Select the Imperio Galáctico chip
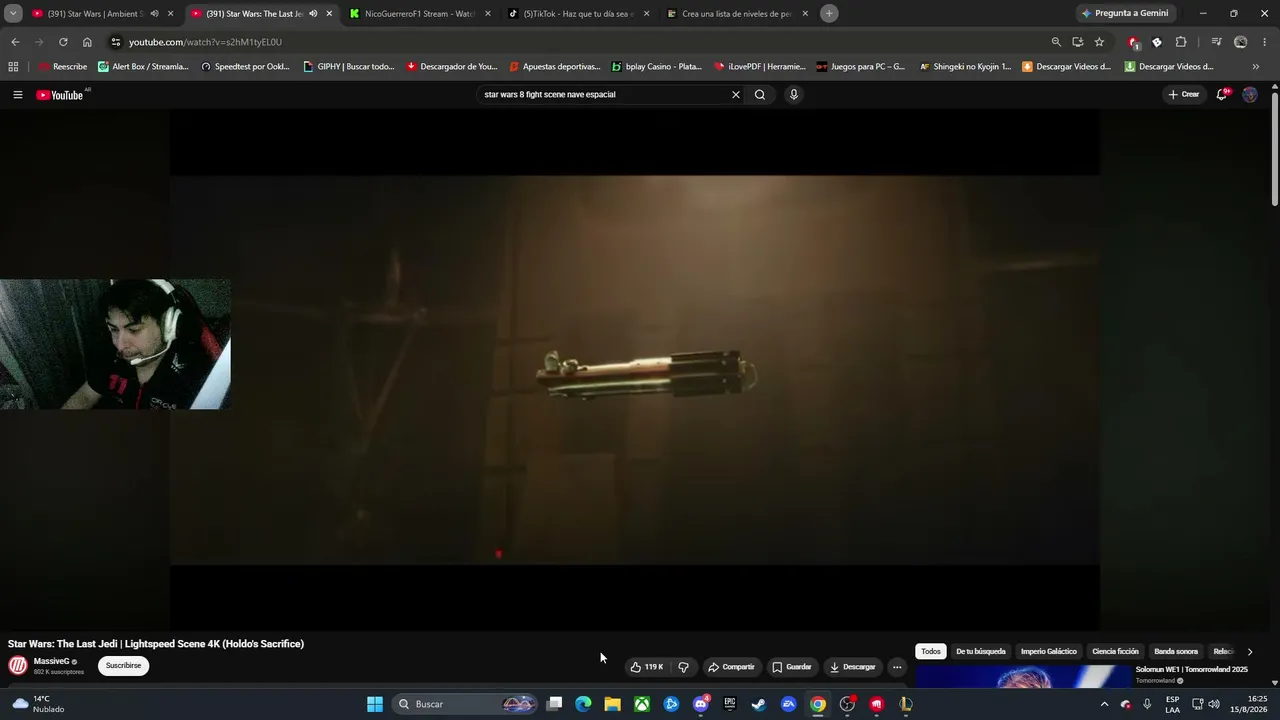The height and width of the screenshot is (720, 1280). coord(1049,652)
